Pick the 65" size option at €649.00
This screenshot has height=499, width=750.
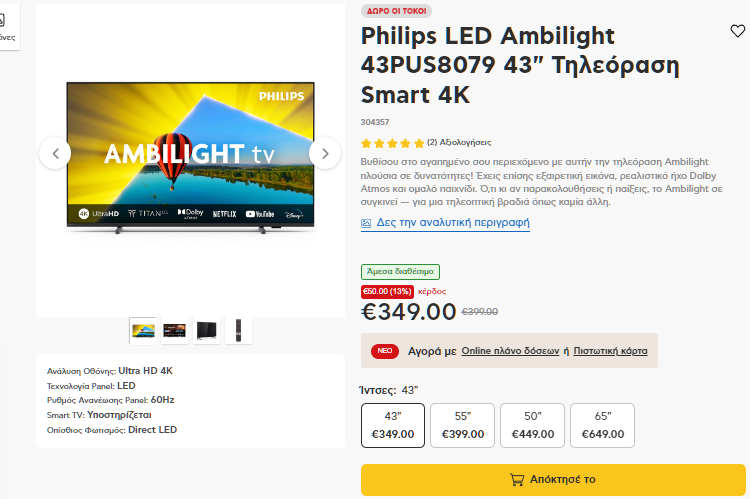[603, 425]
